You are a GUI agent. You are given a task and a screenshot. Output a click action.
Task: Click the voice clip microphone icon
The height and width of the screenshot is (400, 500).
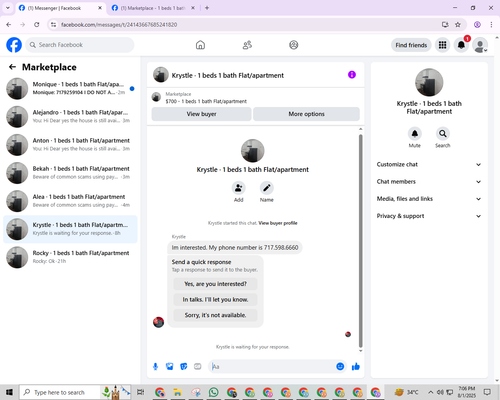(155, 367)
